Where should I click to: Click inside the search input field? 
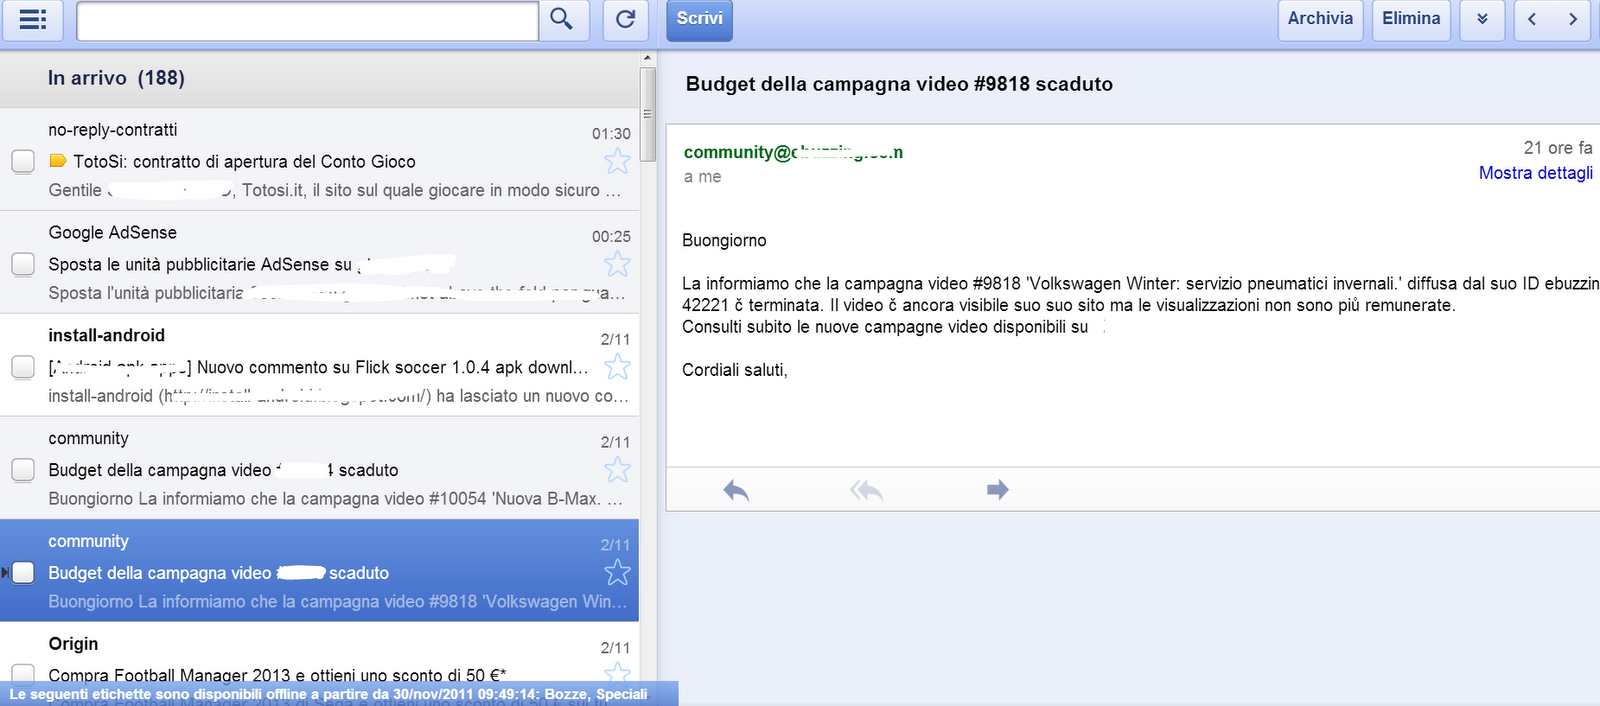click(x=308, y=21)
